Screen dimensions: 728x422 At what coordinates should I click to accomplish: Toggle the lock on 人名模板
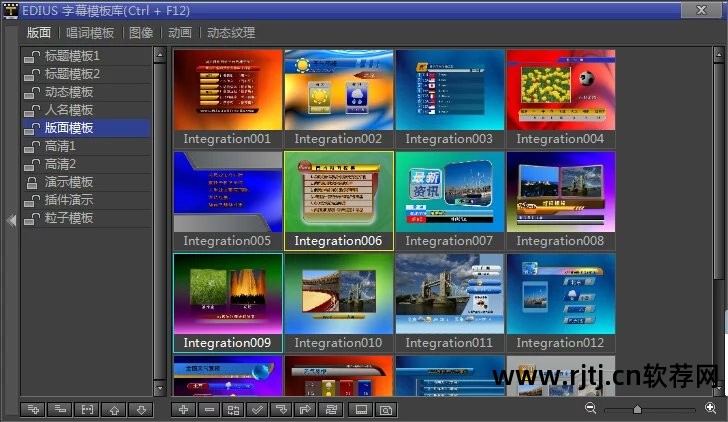pos(32,110)
